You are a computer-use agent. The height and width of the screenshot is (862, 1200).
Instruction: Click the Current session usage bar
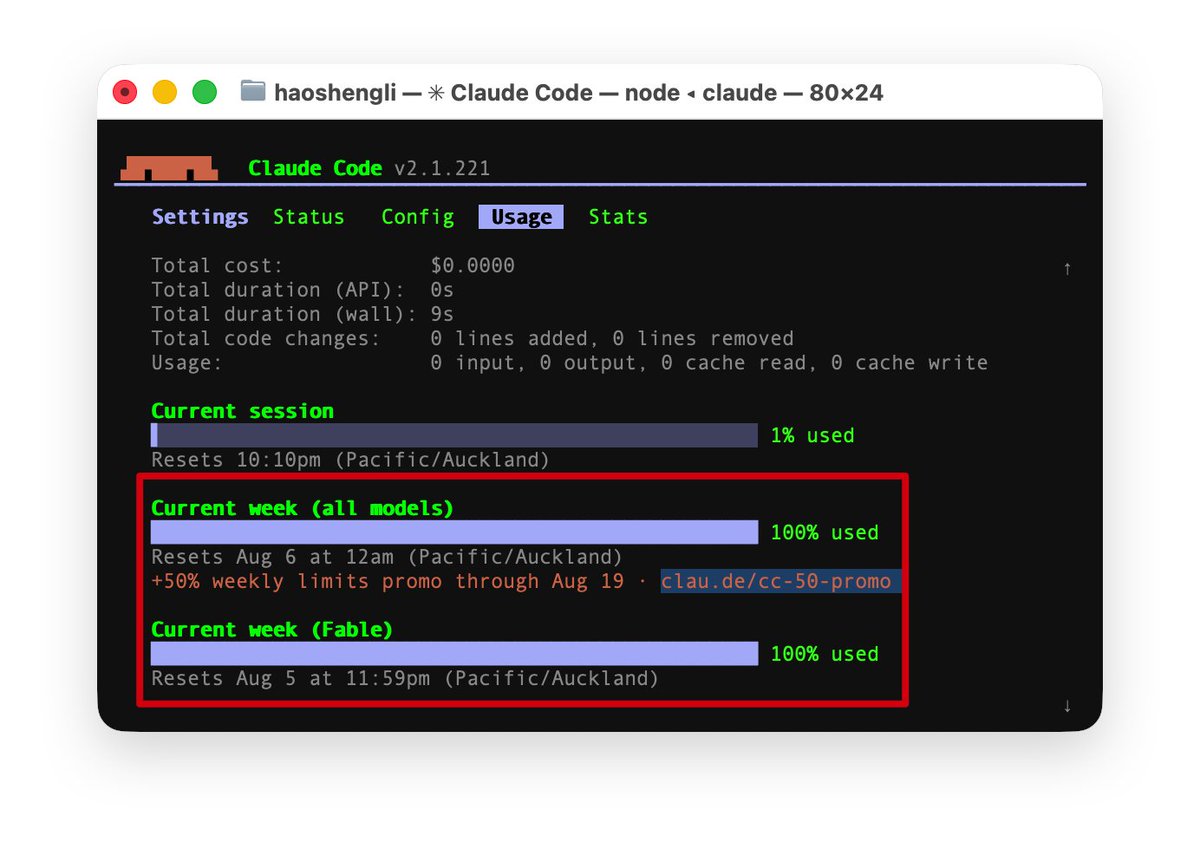click(454, 435)
